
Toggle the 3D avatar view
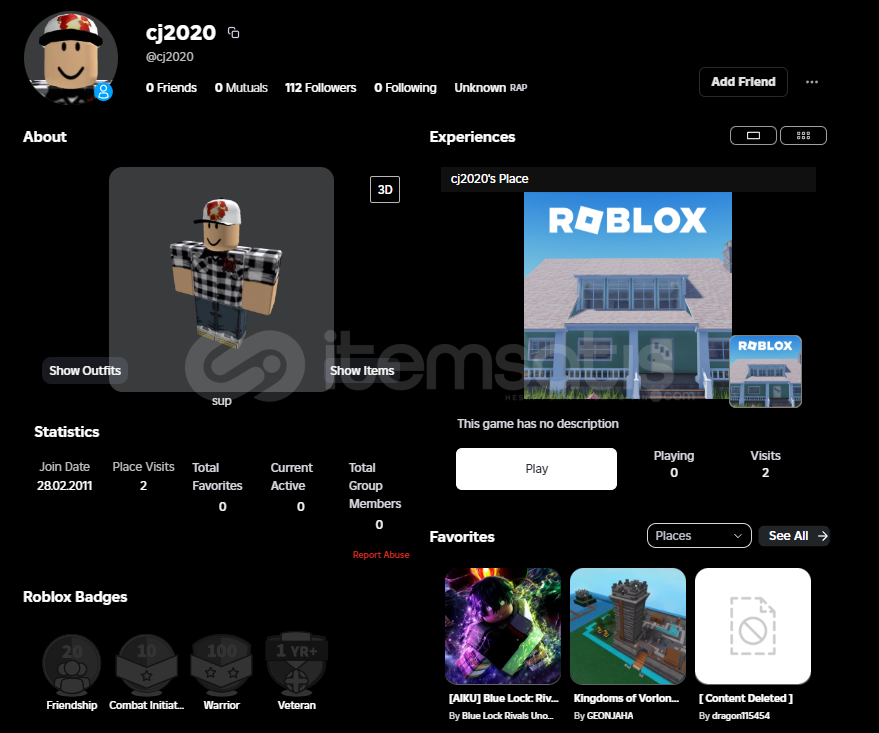[x=385, y=189]
